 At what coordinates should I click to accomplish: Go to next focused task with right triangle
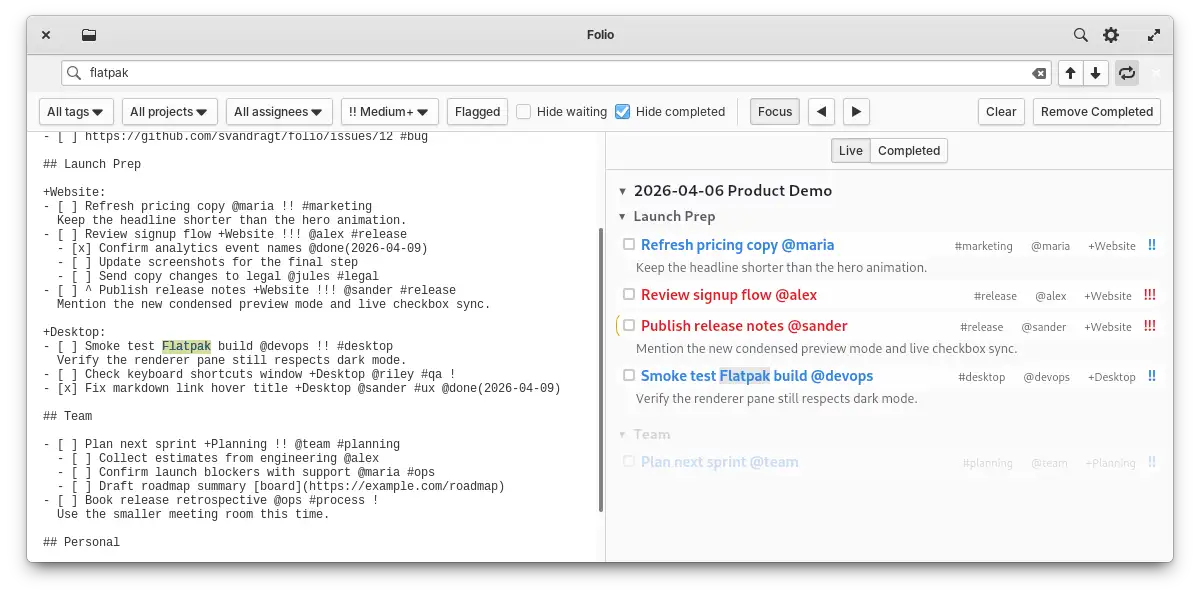[856, 112]
